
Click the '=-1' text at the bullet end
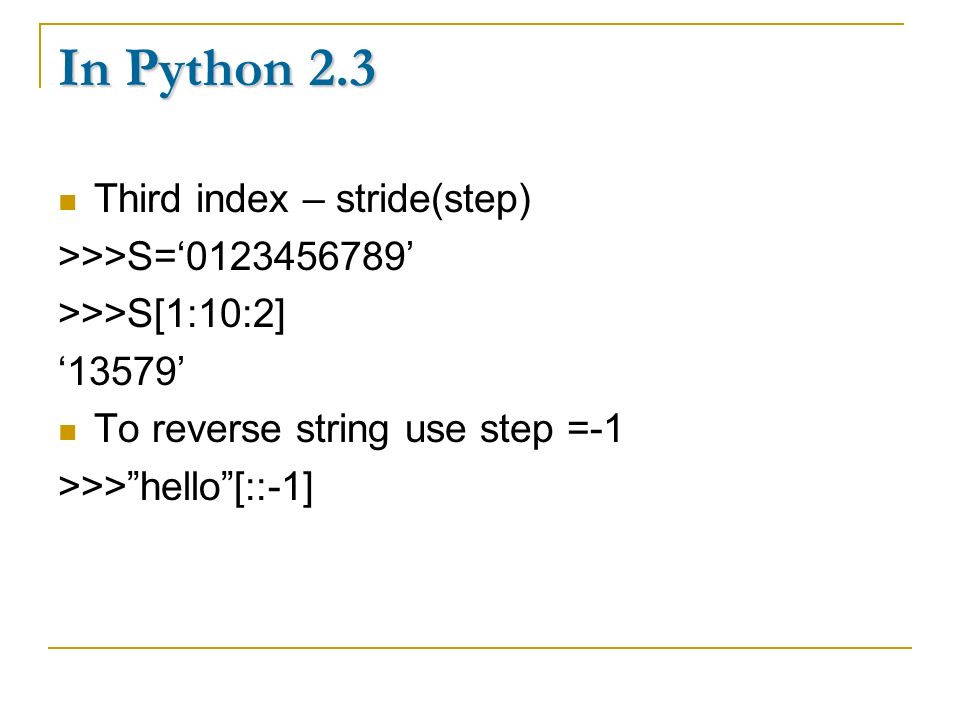tap(594, 429)
